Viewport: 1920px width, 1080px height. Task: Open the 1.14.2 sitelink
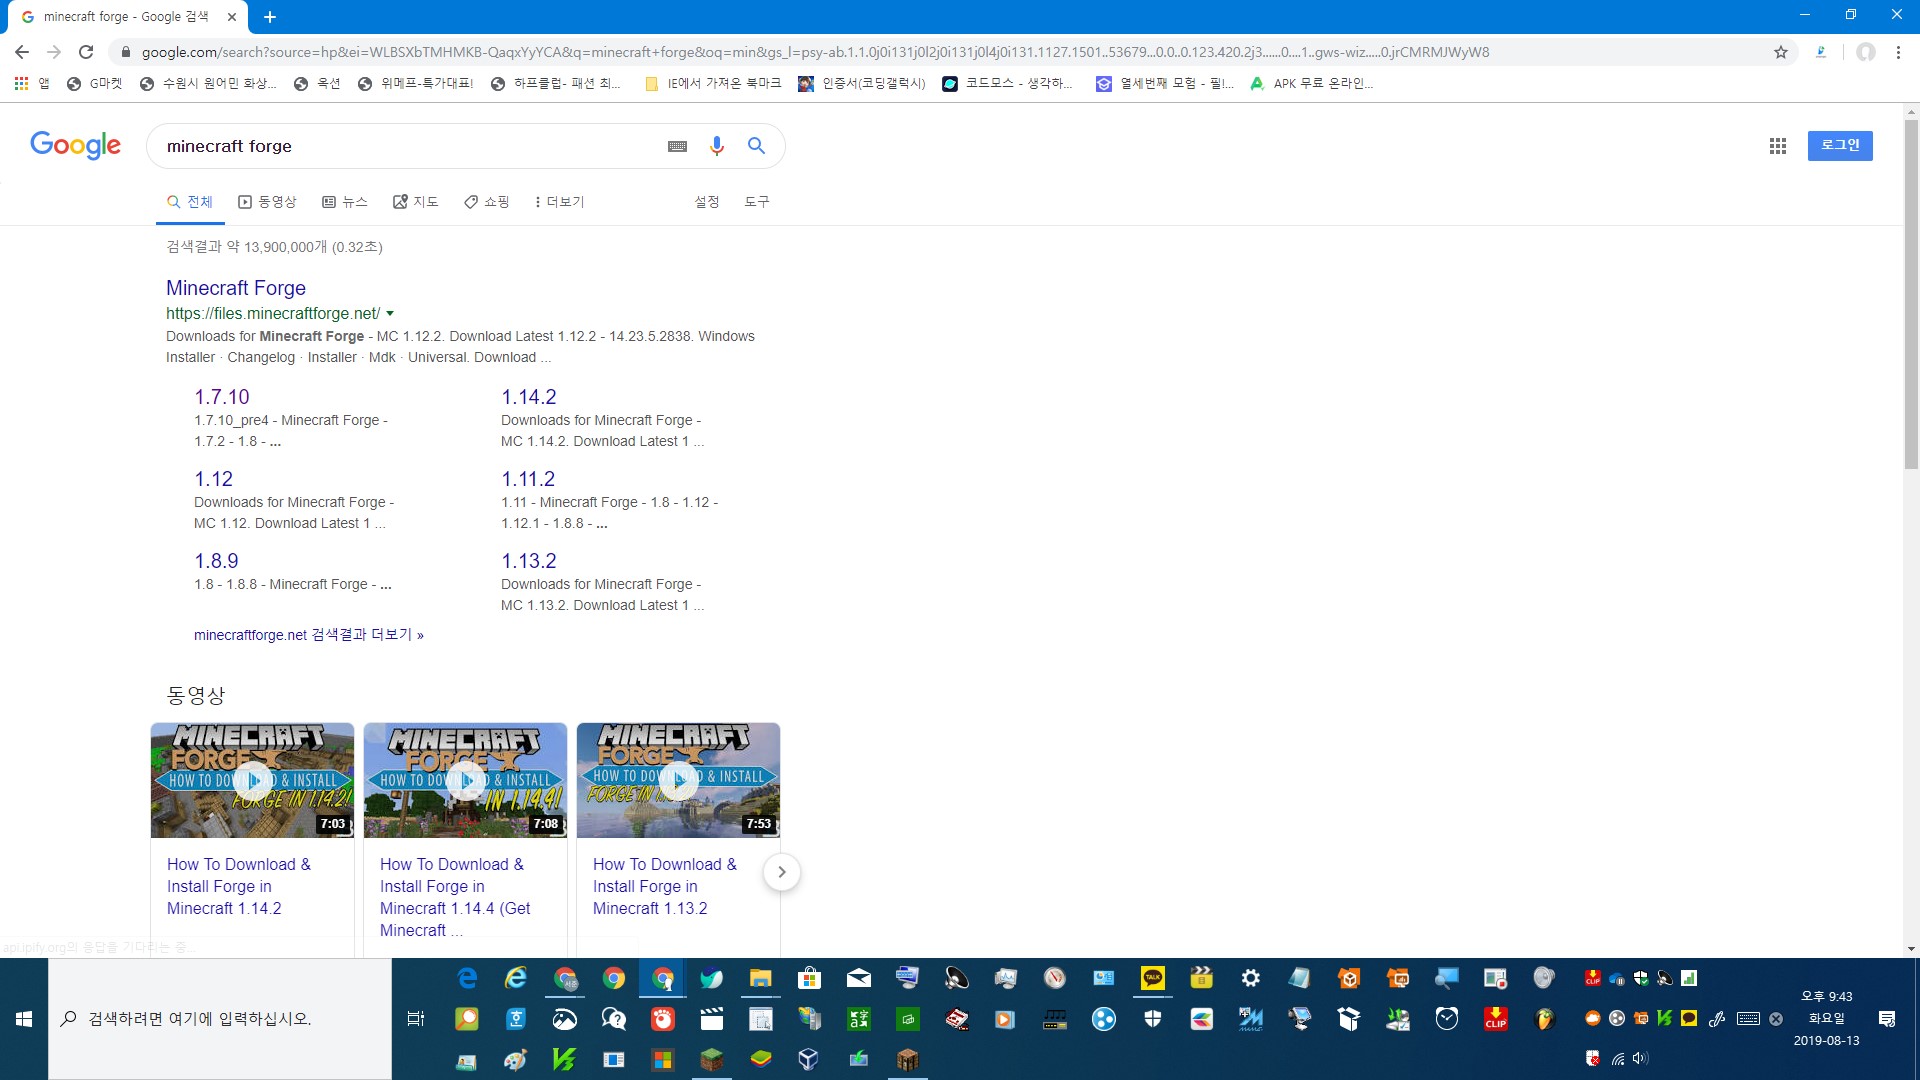529,397
